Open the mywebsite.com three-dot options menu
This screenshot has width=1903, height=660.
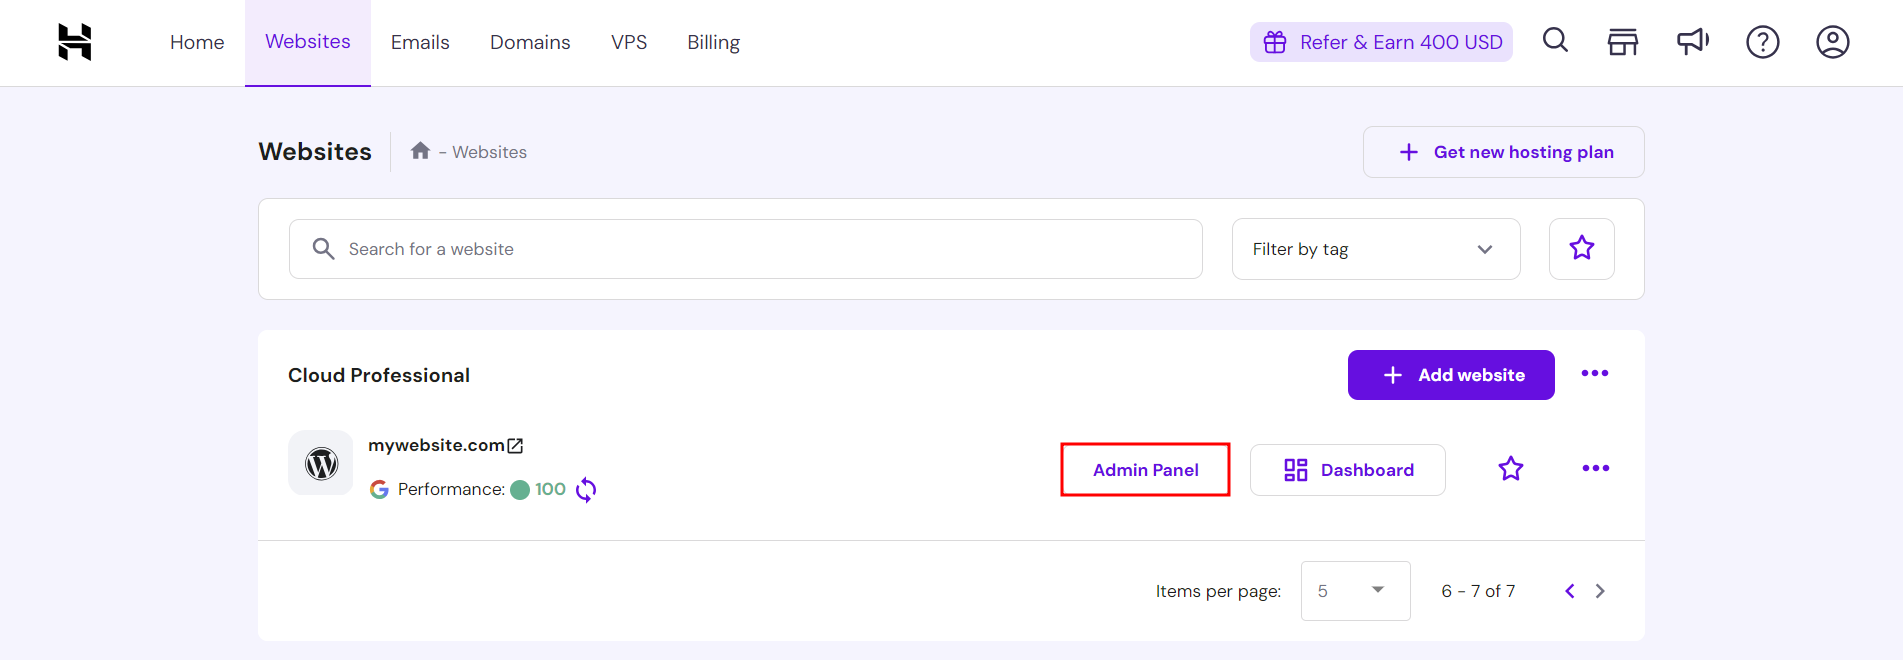1595,468
